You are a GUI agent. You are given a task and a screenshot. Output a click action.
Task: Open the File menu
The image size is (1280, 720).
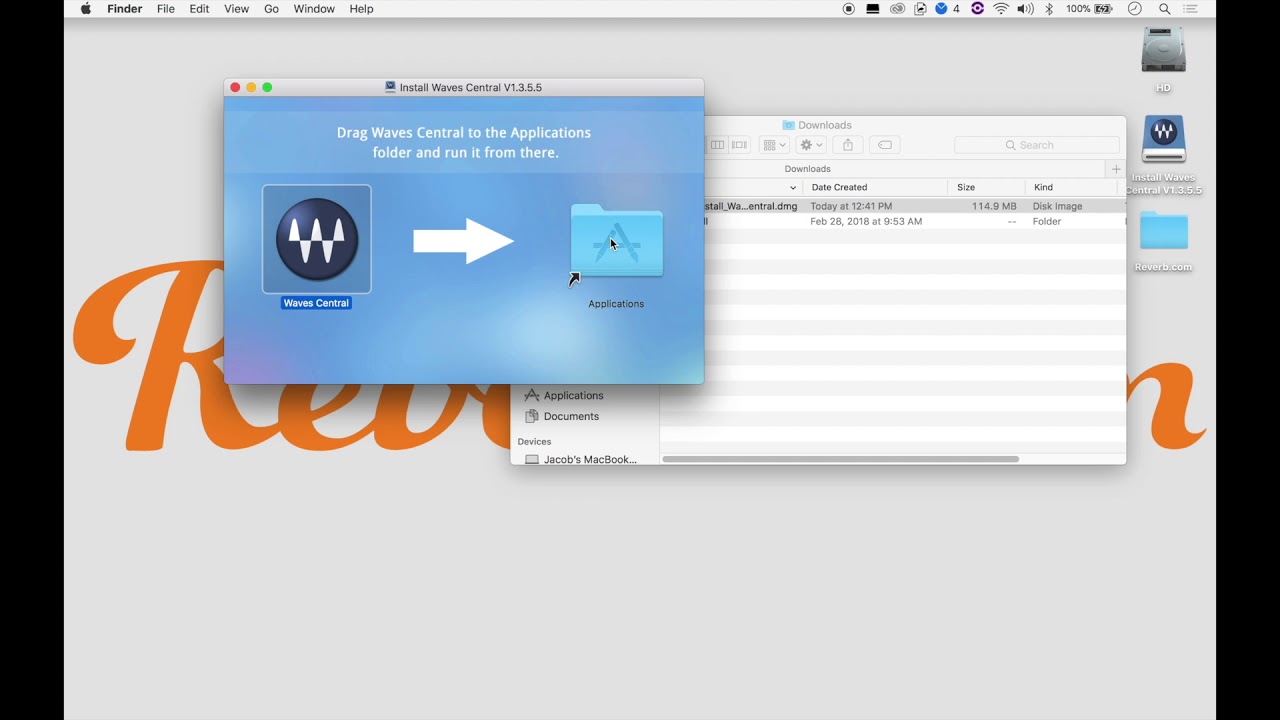point(166,9)
